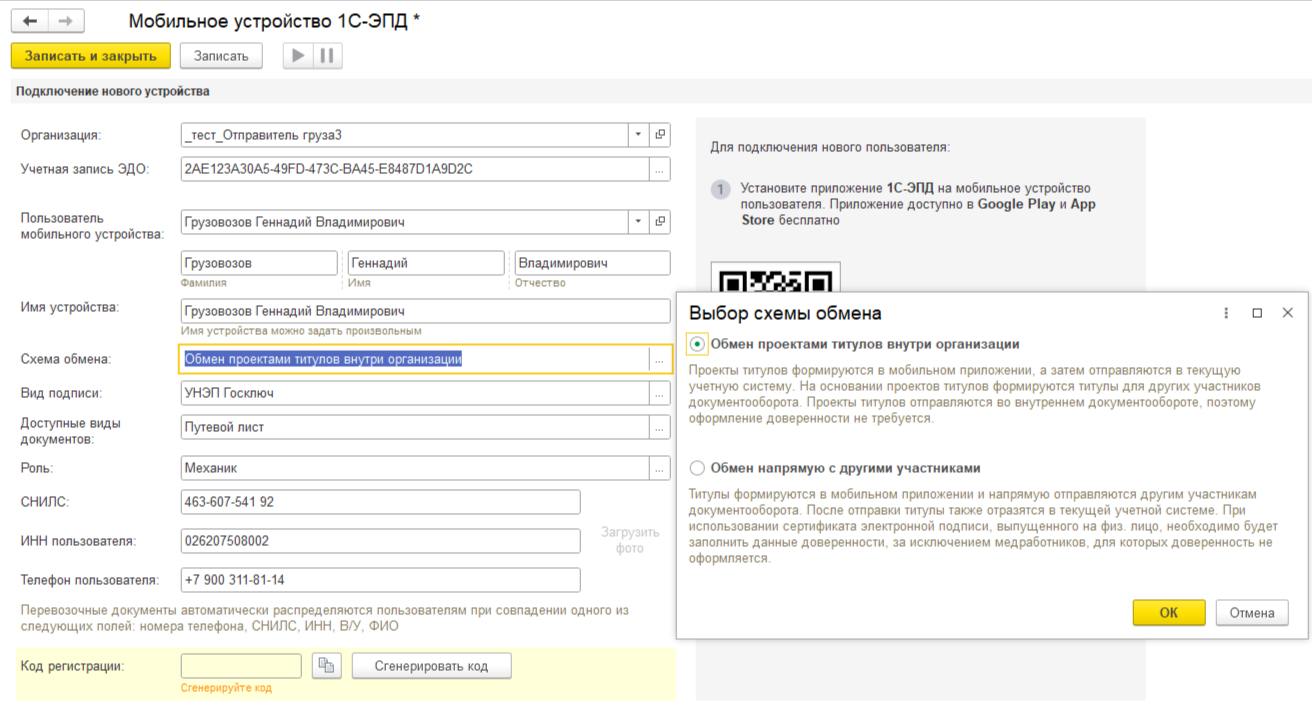Click into the СНИЛС input field
Viewport: 1312px width, 707px height.
coord(380,502)
